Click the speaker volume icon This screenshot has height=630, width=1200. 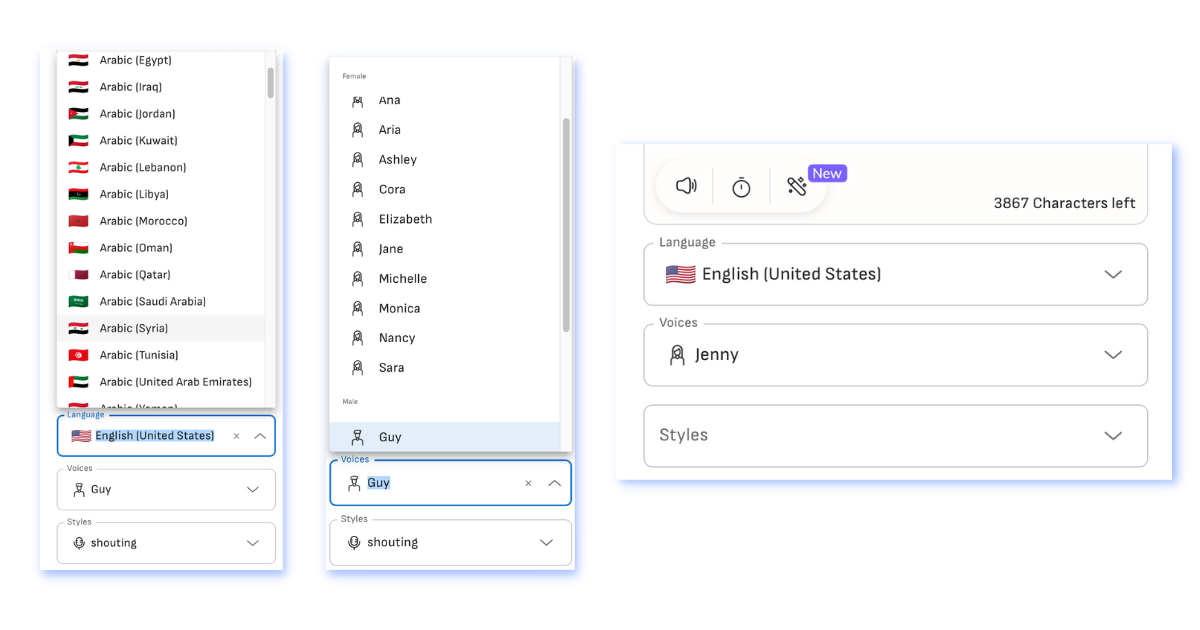pos(686,186)
